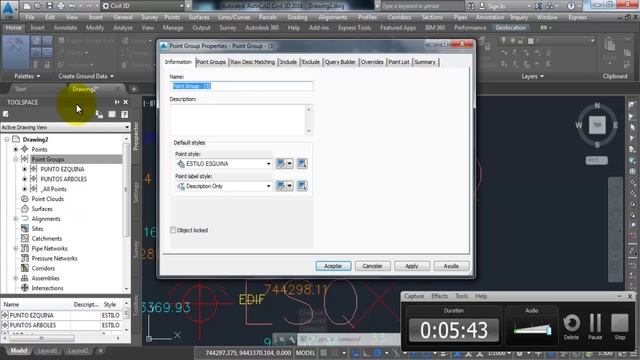The width and height of the screenshot is (640, 360).
Task: Click the Corridors icon in tree
Action: pyautogui.click(x=24, y=268)
